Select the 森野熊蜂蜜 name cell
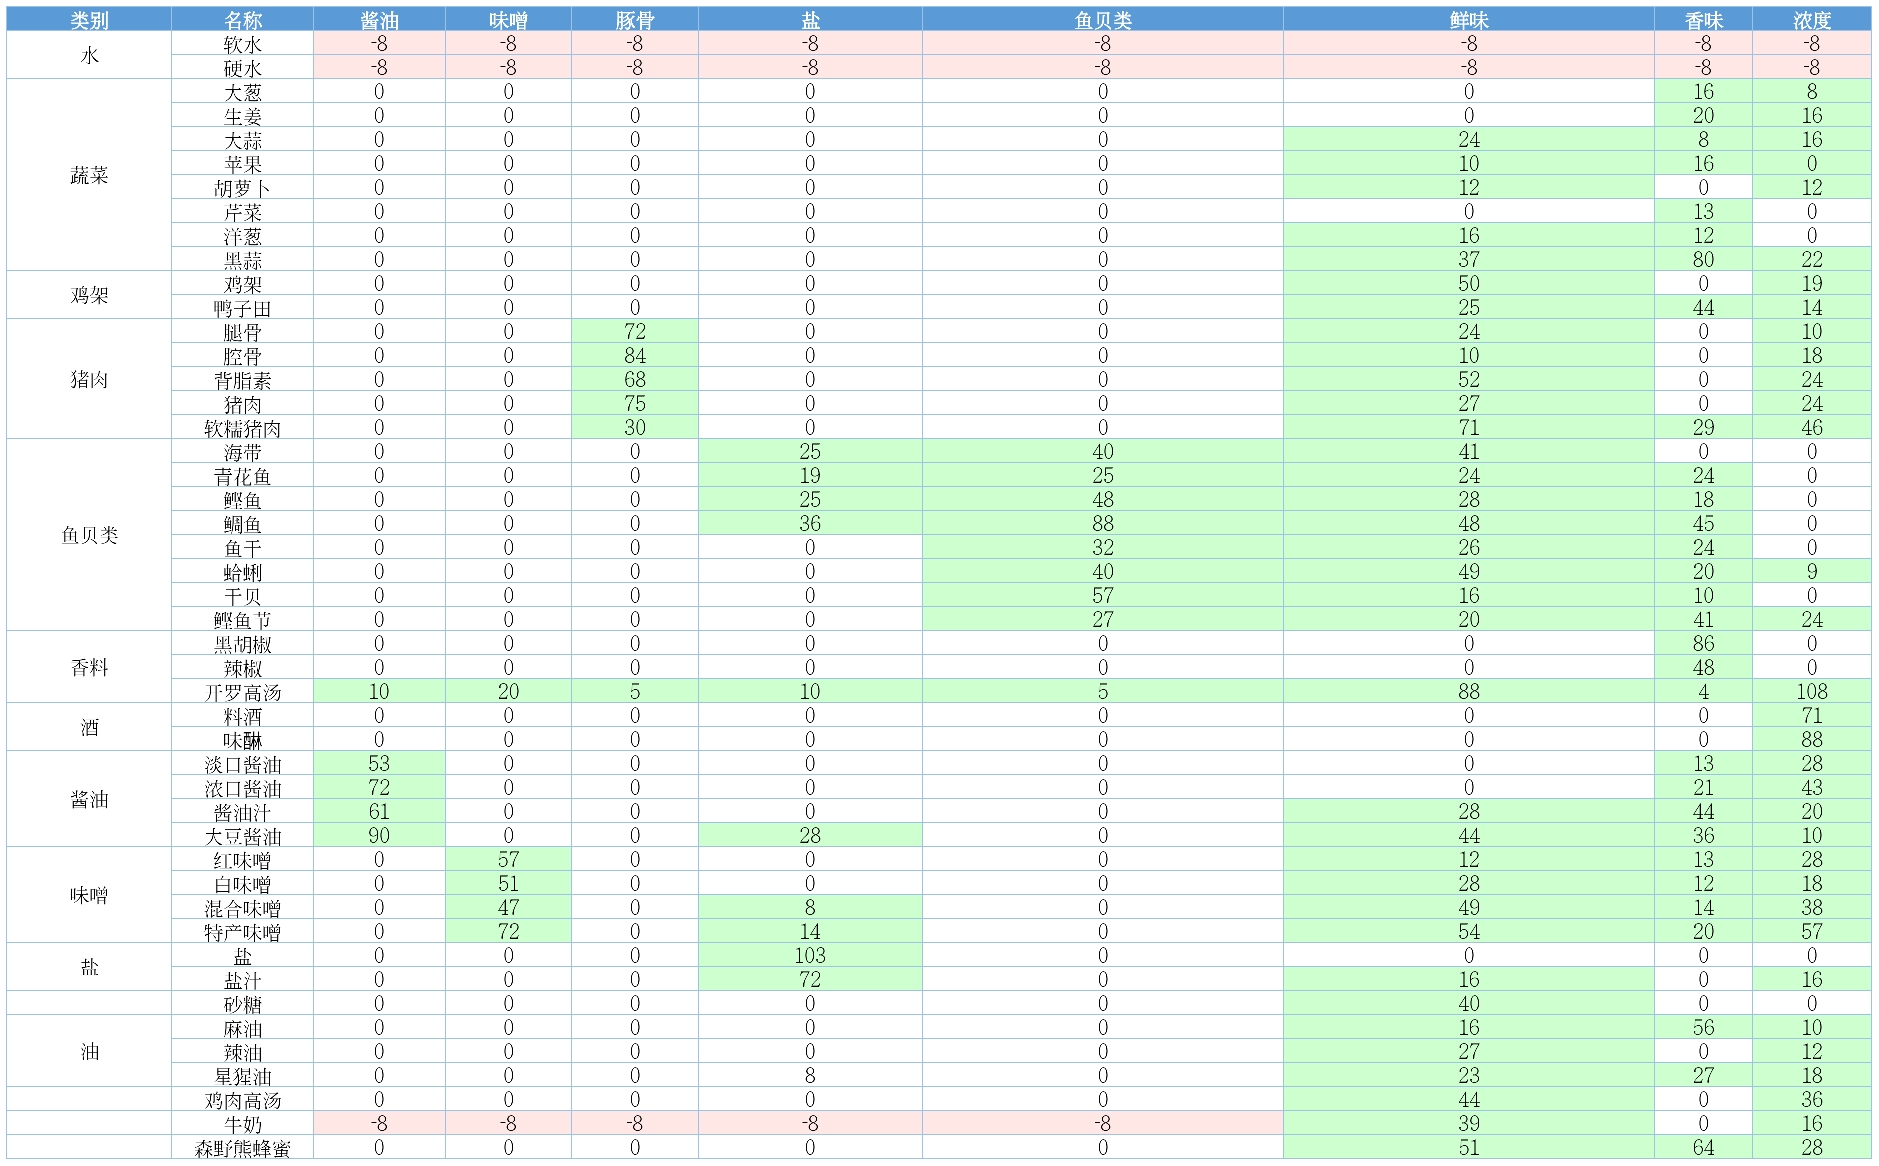 (242, 1148)
